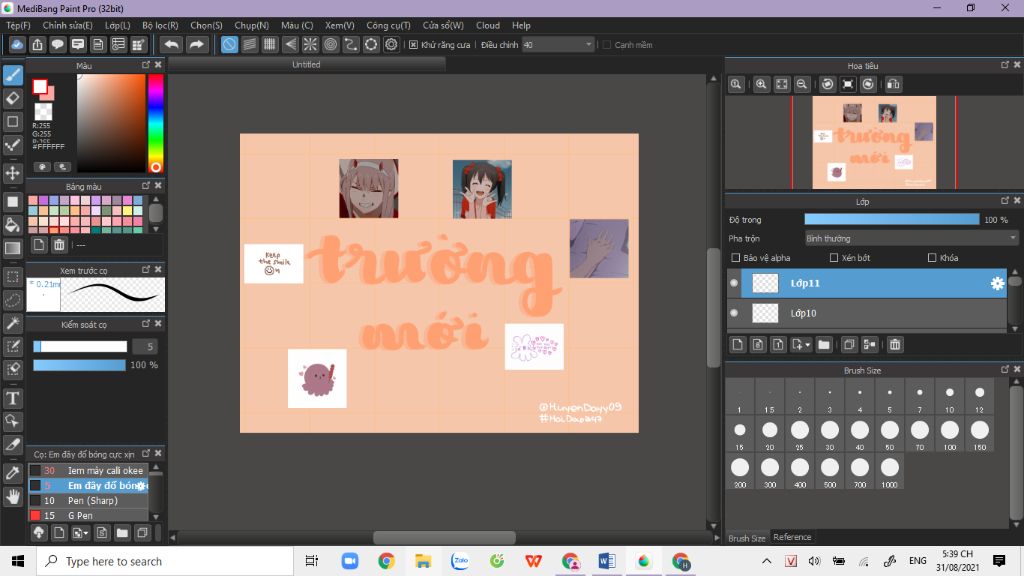This screenshot has height=576, width=1024.
Task: Enable the crisscross grid snap
Action: pyautogui.click(x=270, y=44)
